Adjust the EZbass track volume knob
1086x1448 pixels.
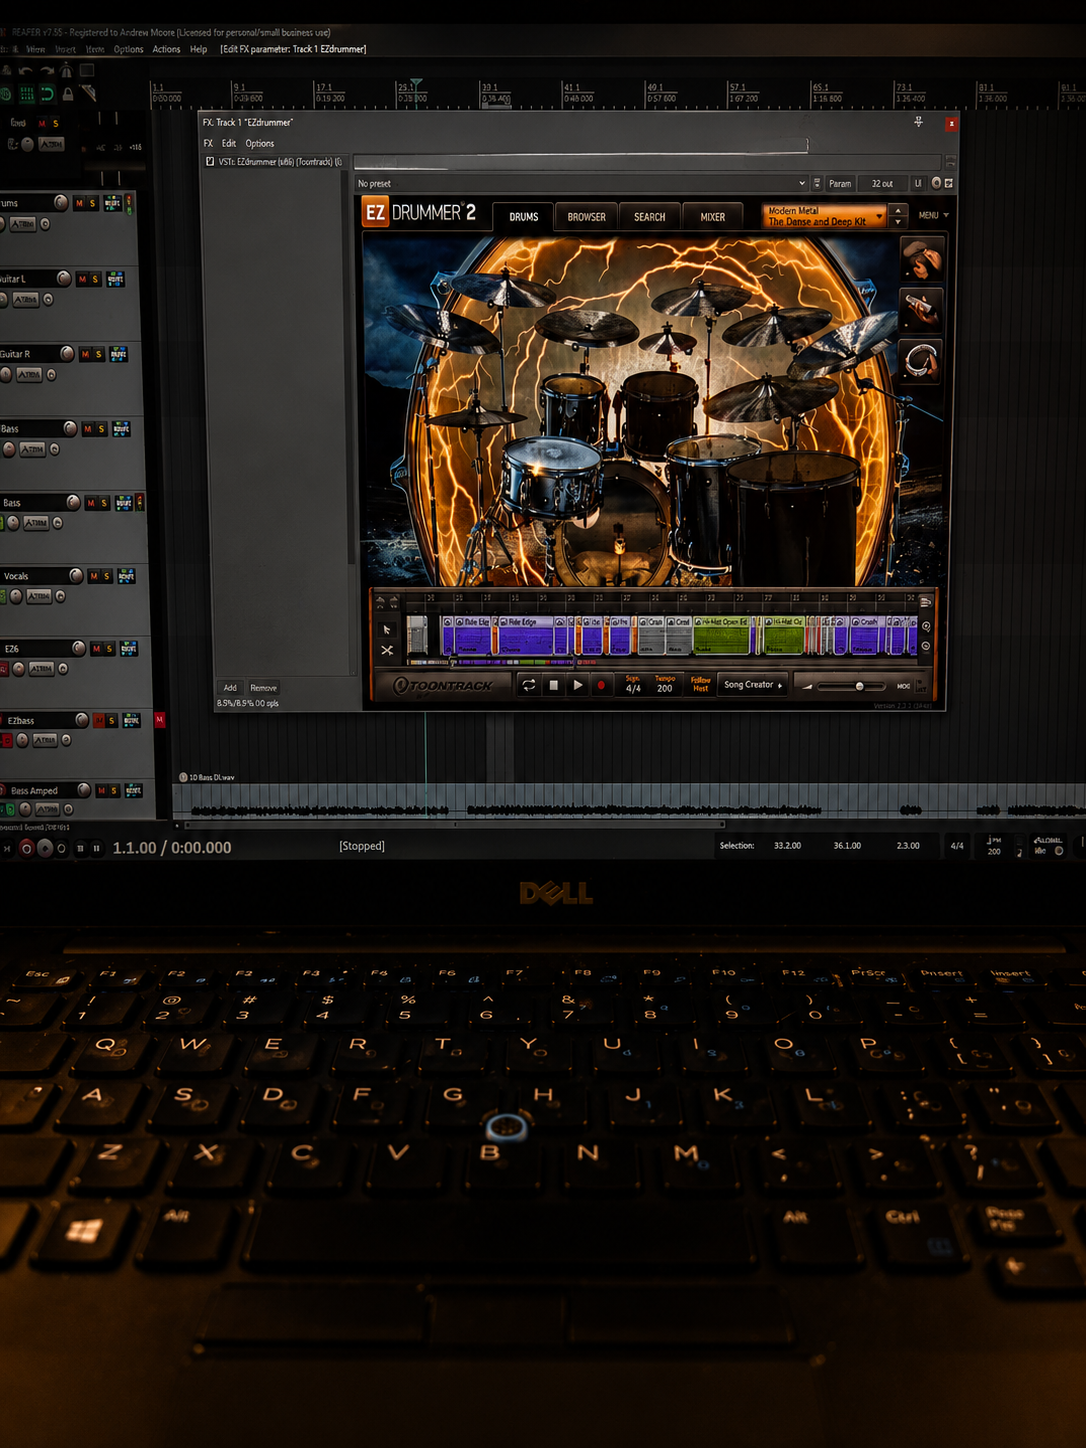[82, 720]
